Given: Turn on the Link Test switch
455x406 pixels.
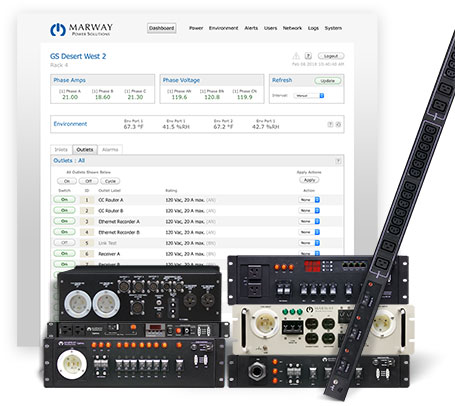Looking at the screenshot, I should click(64, 243).
